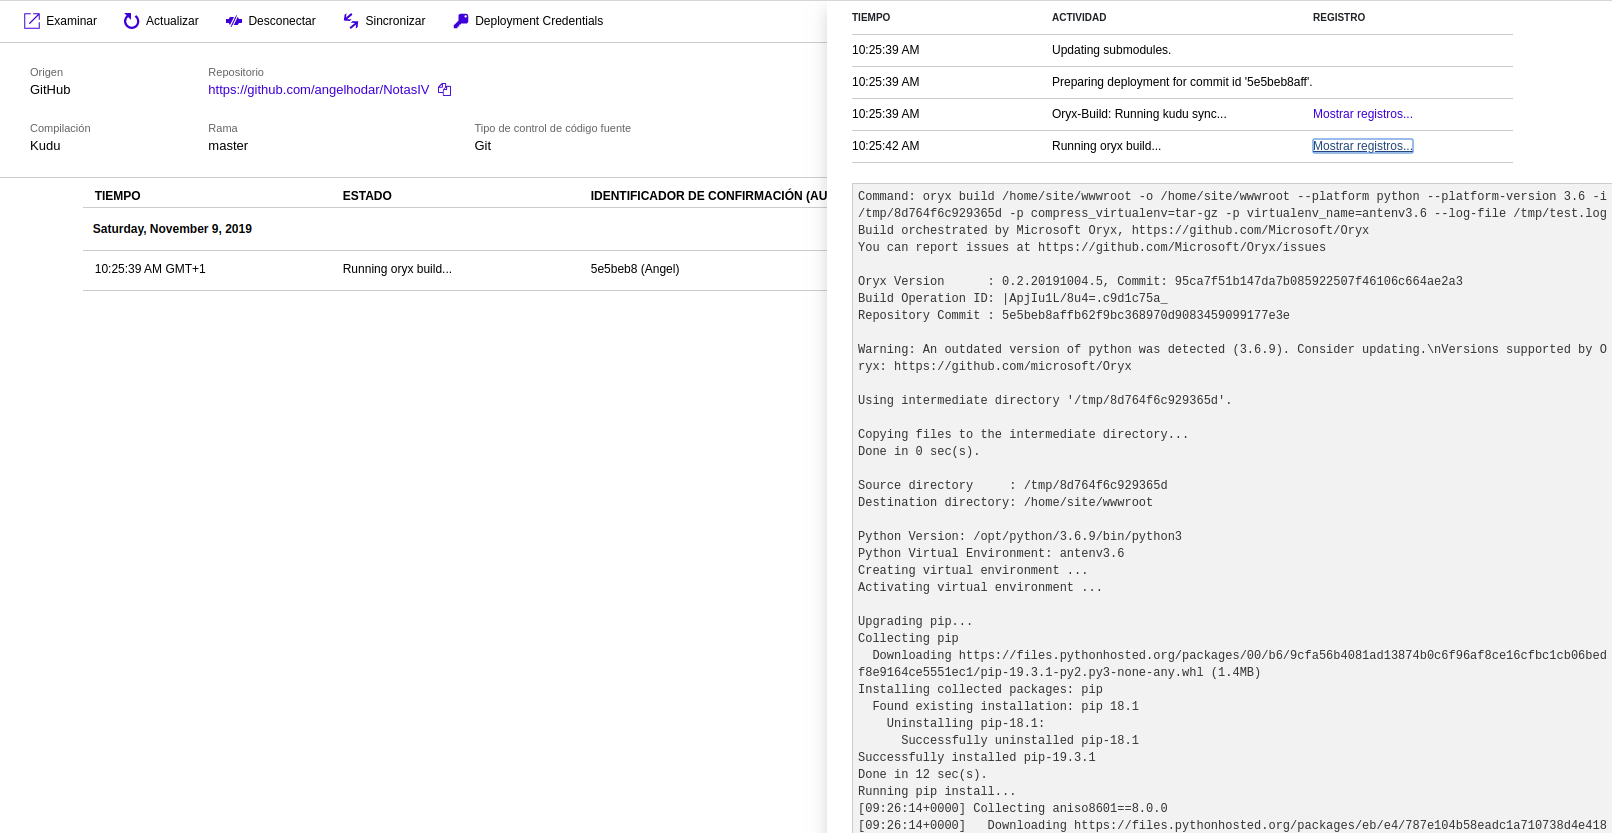
Task: Click the REGISTRO column header
Action: [x=1339, y=18]
